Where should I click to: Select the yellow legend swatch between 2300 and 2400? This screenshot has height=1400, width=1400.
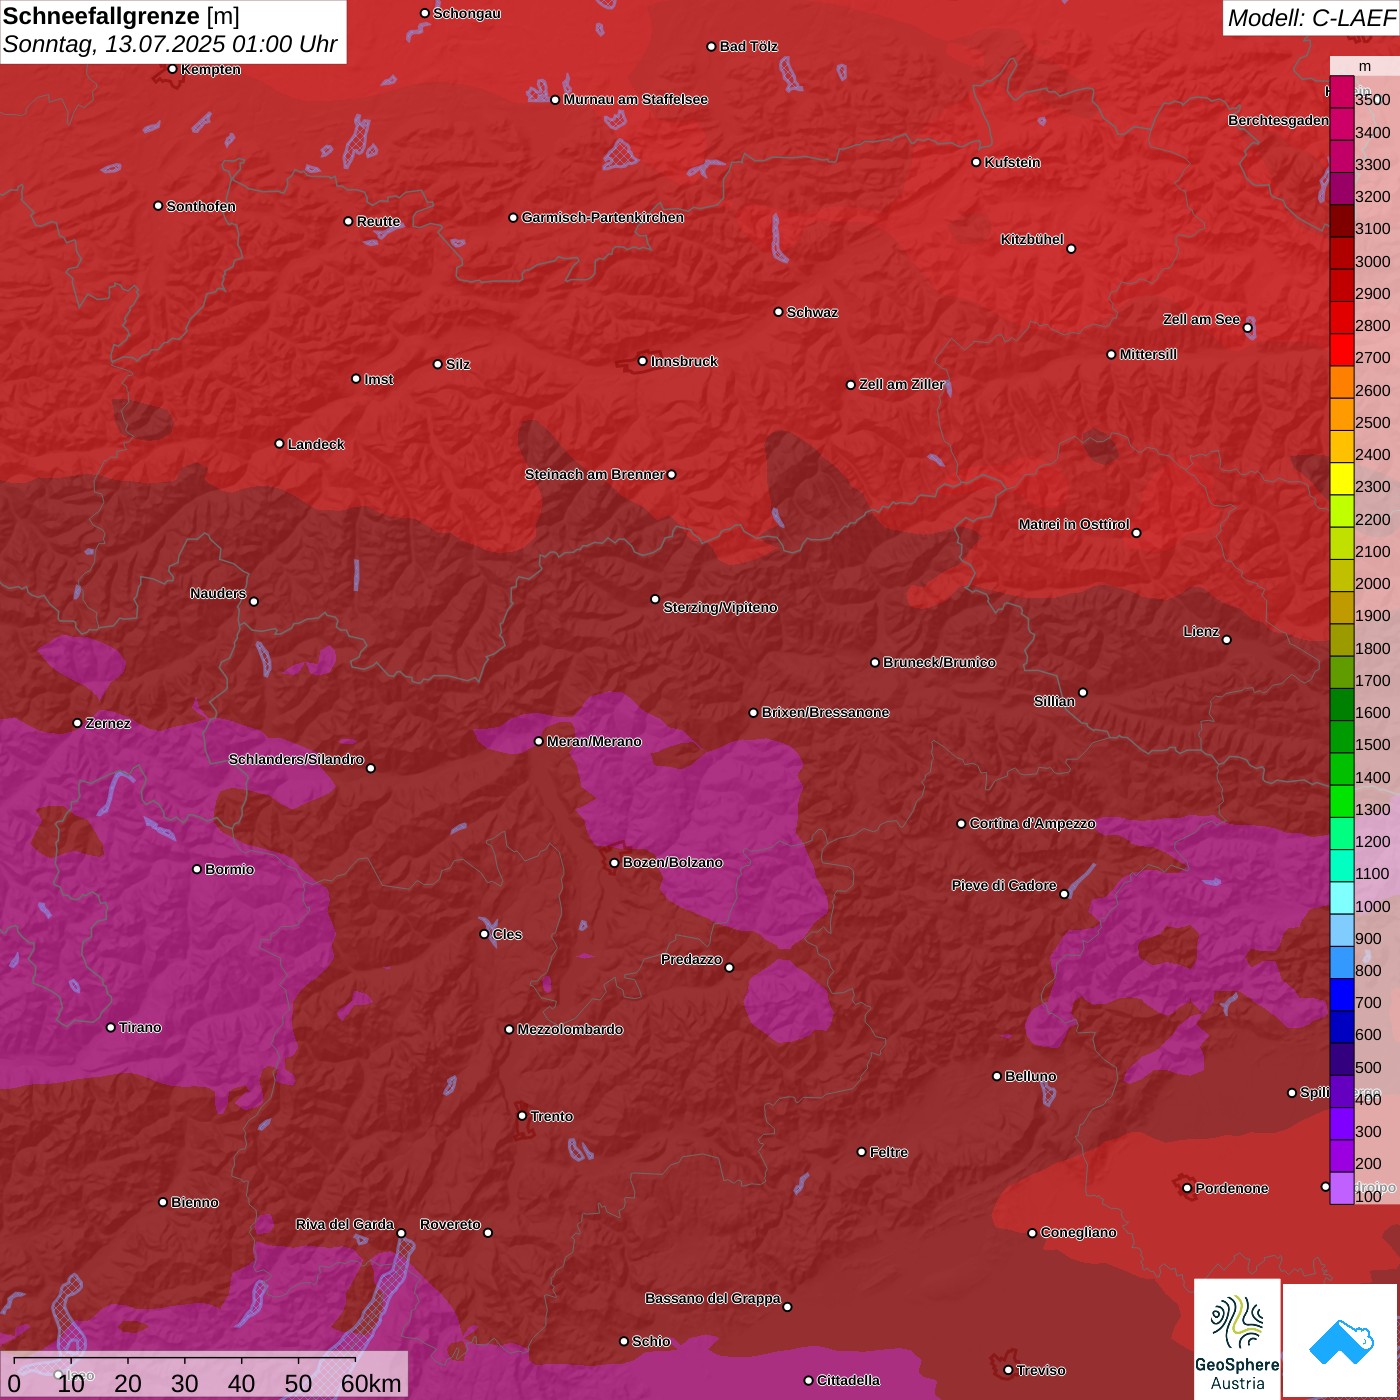click(1341, 479)
